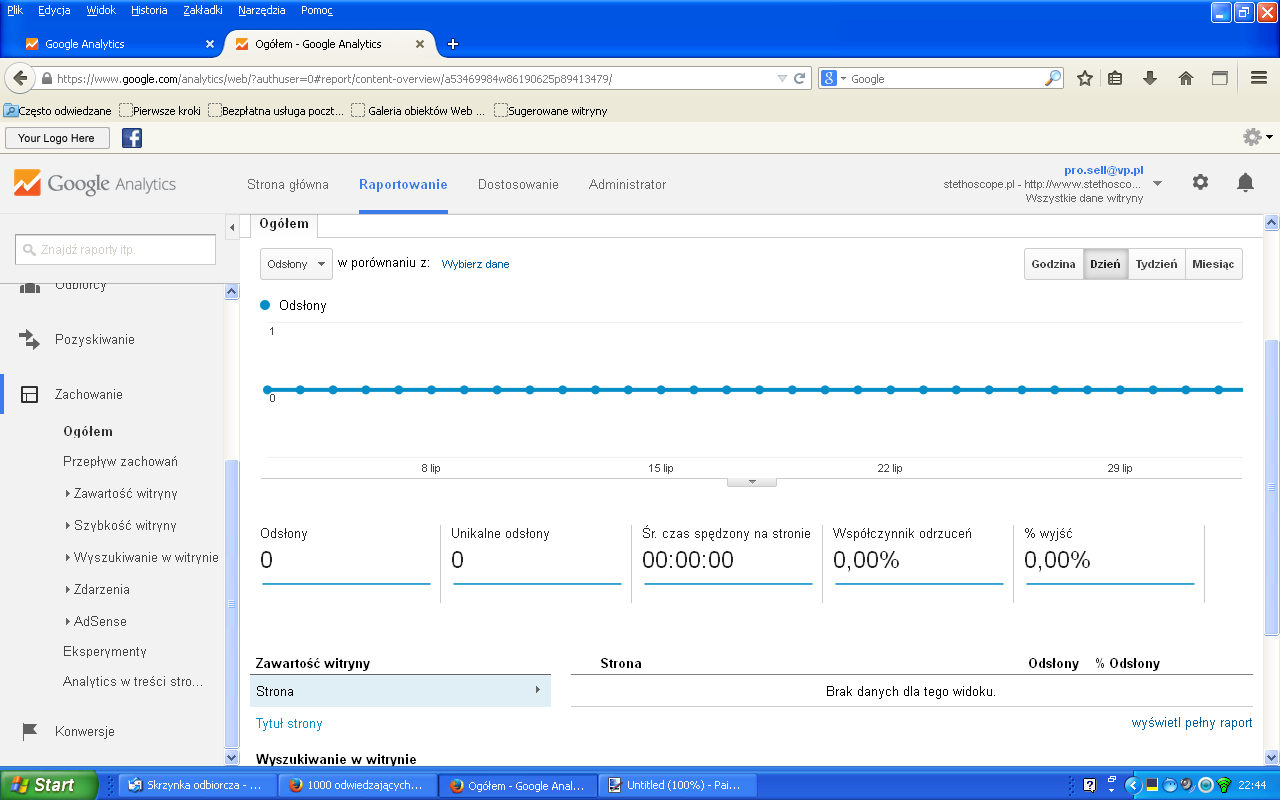
Task: Open the Narzędzia menu
Action: click(261, 10)
